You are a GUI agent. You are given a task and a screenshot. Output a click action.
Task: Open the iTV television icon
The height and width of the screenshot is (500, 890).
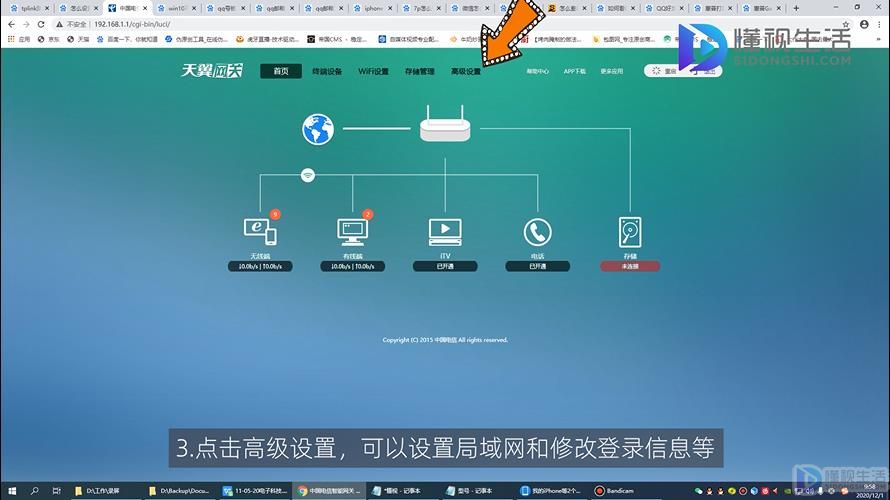tap(445, 232)
